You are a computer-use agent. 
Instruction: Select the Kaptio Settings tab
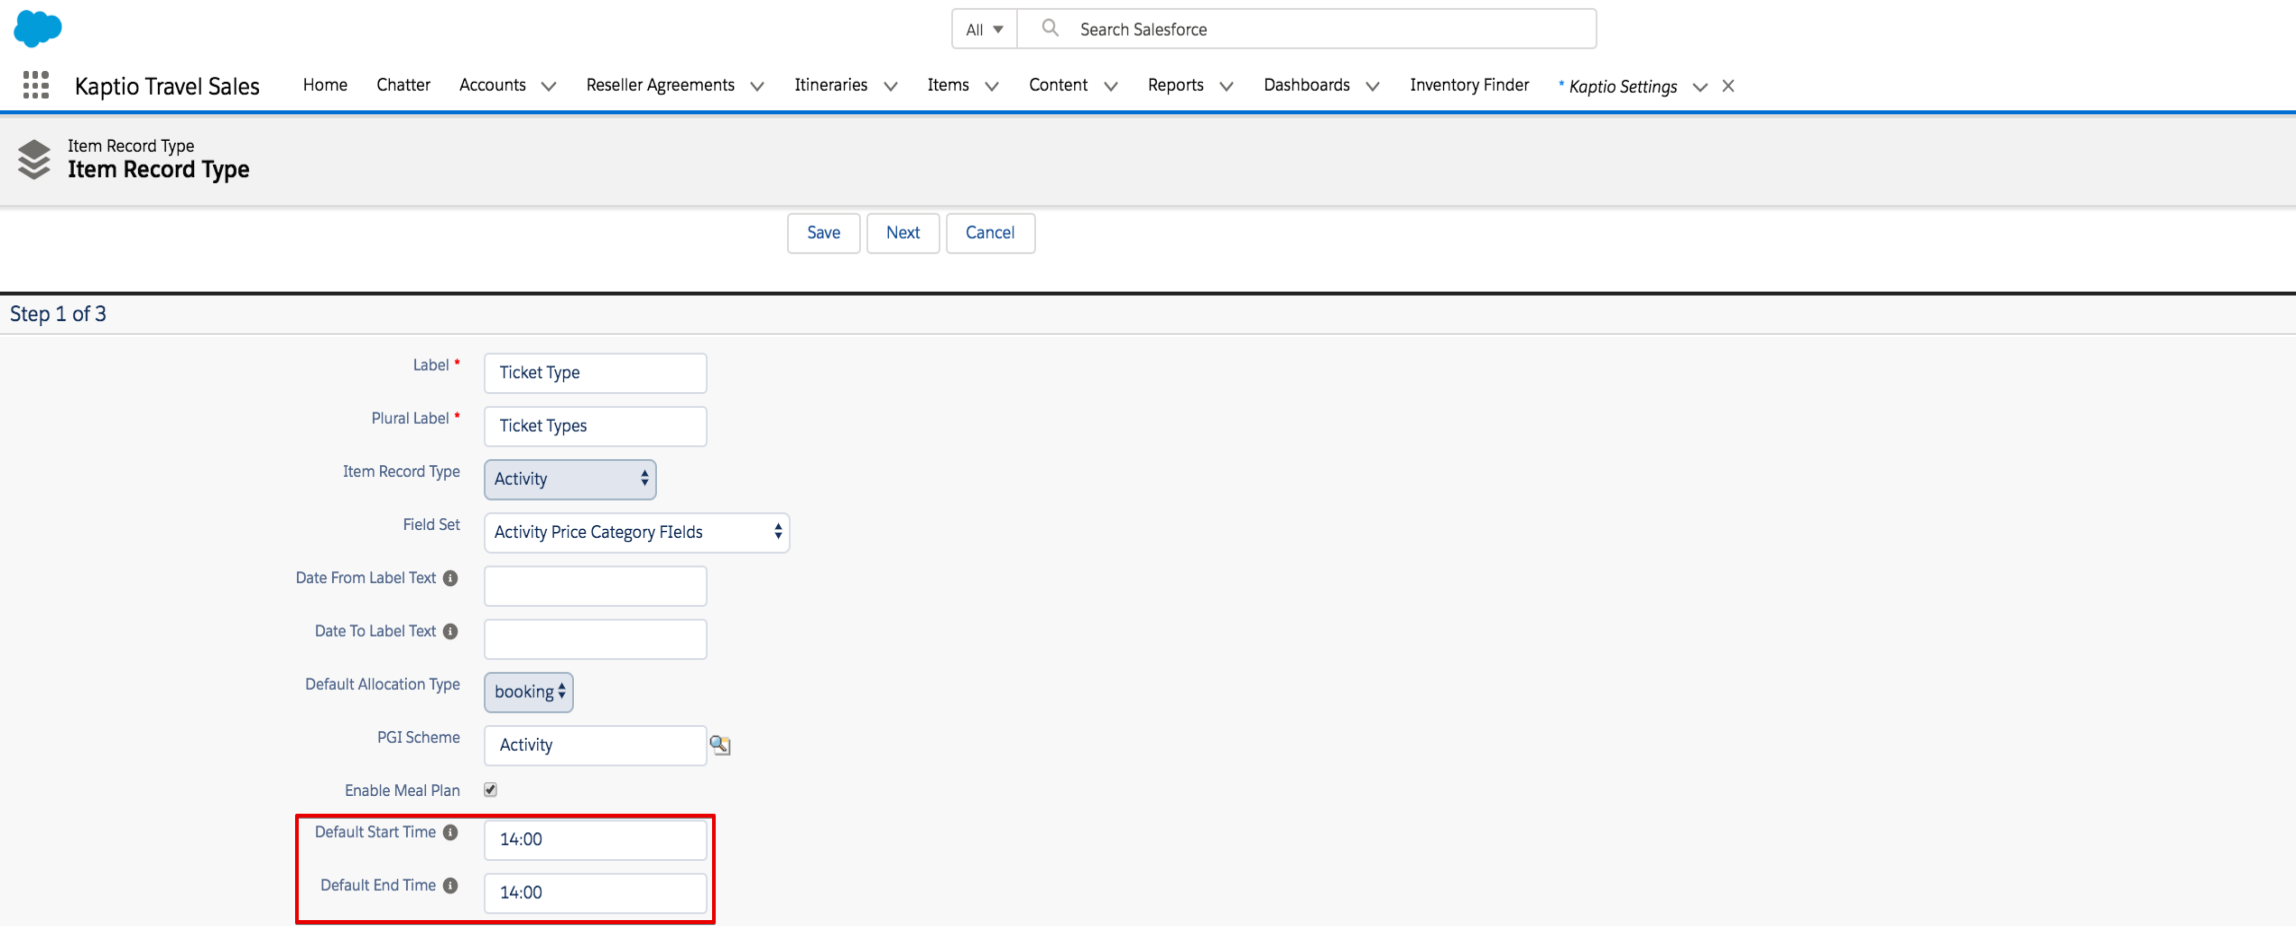1622,87
